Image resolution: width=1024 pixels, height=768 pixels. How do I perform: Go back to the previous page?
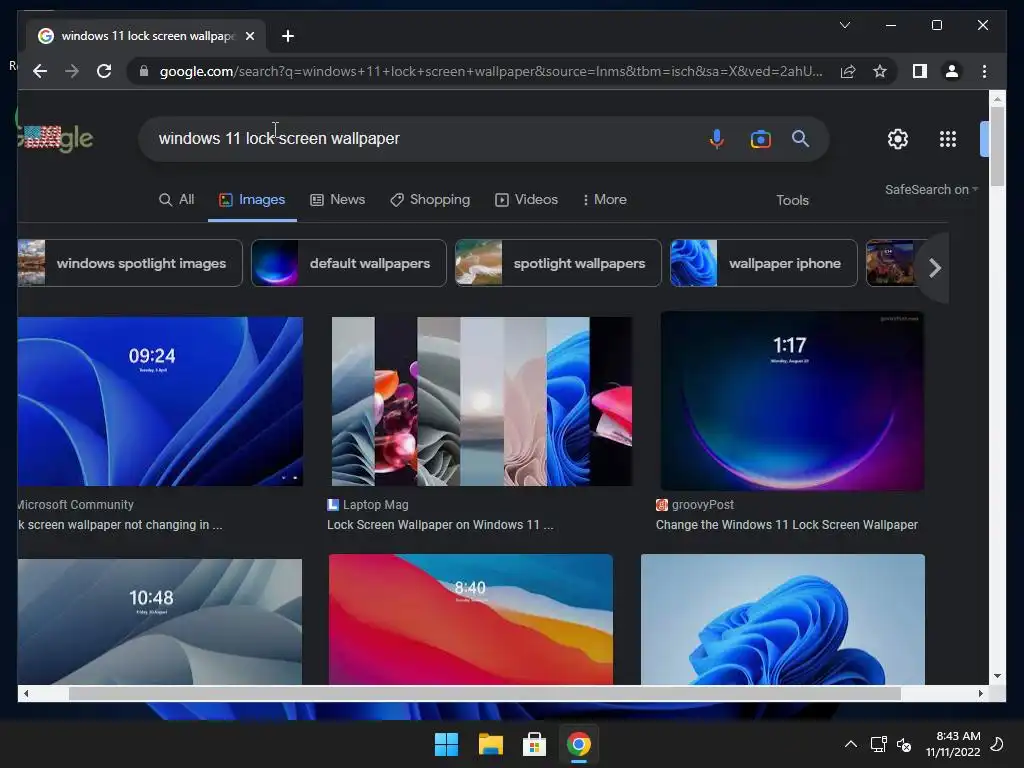pos(40,71)
